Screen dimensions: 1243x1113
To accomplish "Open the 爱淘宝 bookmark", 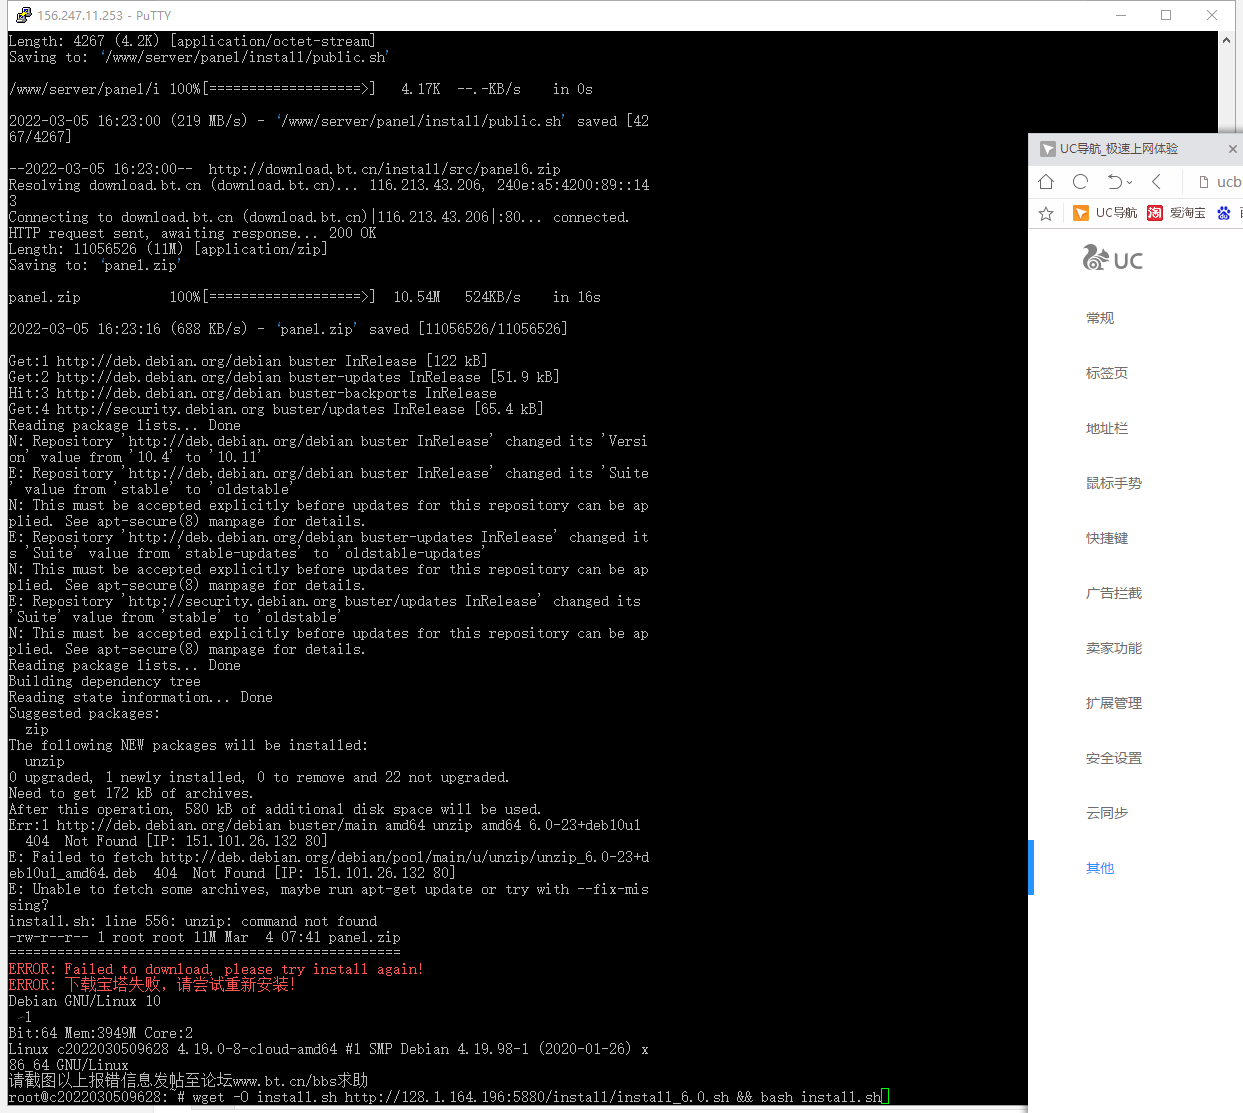I will pos(1176,213).
